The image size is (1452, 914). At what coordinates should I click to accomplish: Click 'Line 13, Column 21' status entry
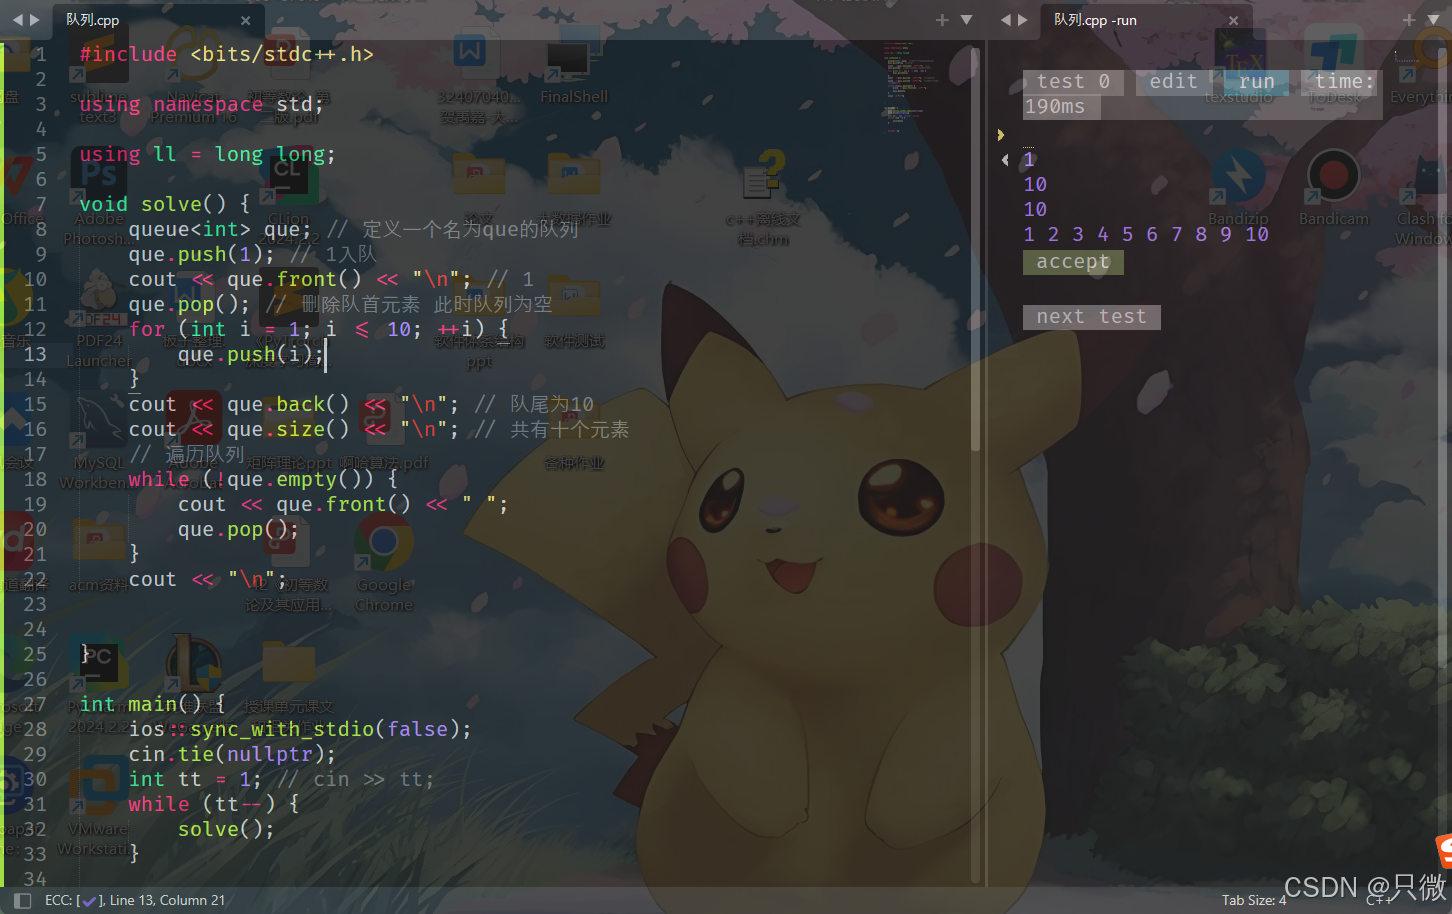pos(167,901)
